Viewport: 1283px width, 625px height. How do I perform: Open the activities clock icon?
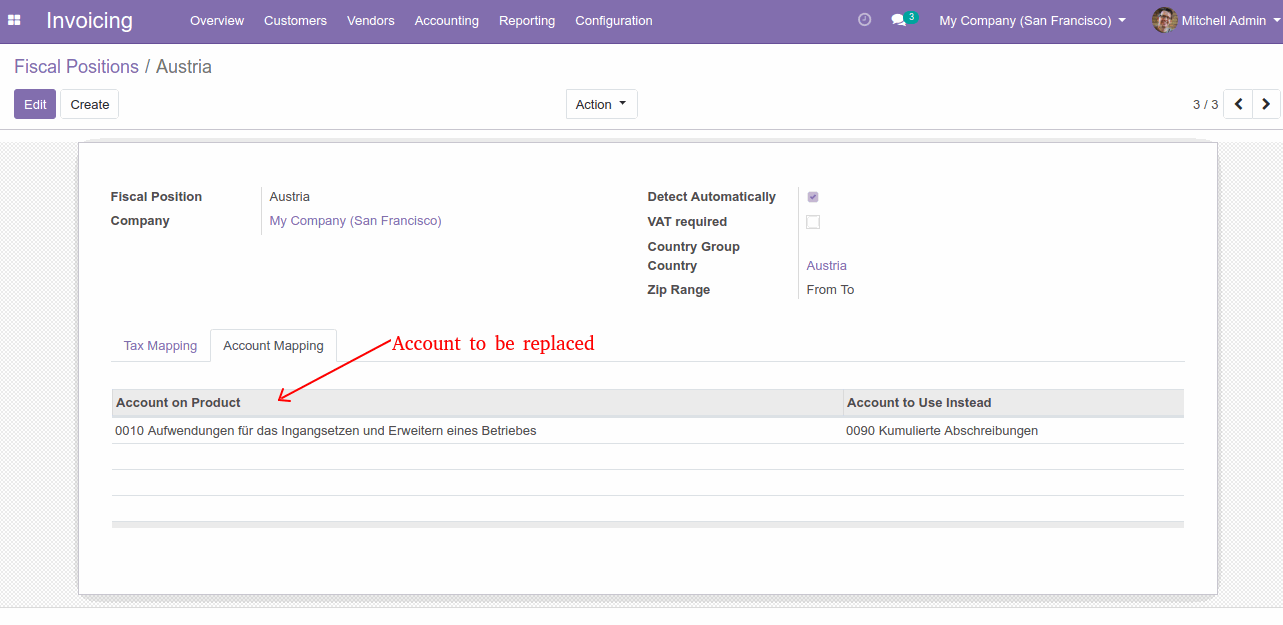point(865,20)
